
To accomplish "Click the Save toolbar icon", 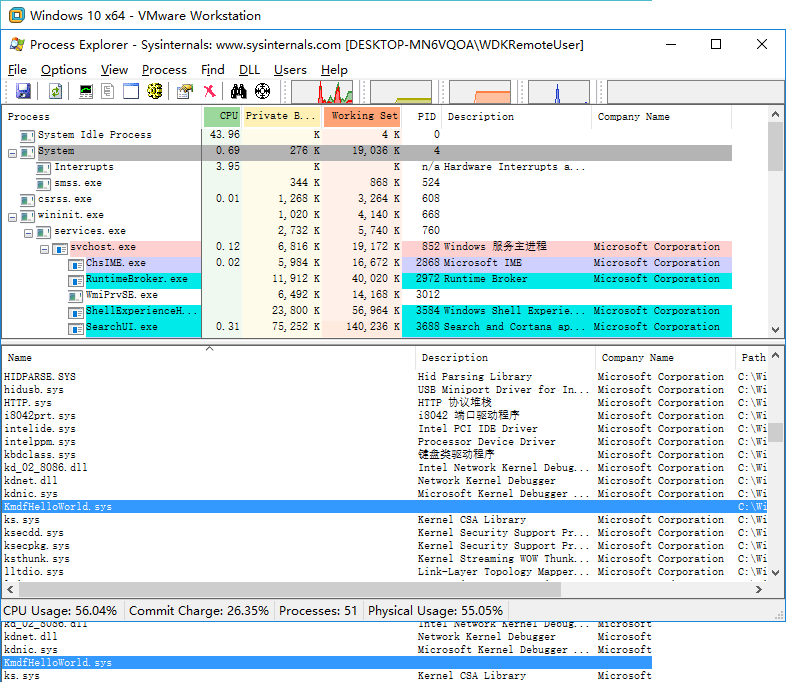I will point(23,91).
